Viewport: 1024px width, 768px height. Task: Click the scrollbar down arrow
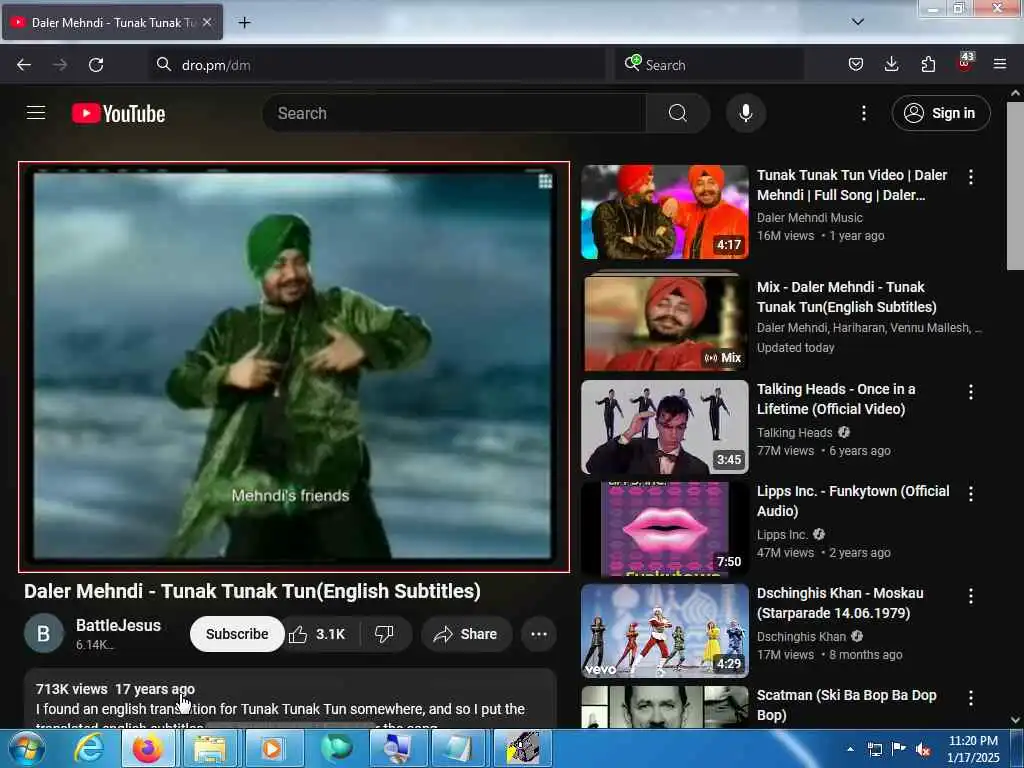point(1015,720)
